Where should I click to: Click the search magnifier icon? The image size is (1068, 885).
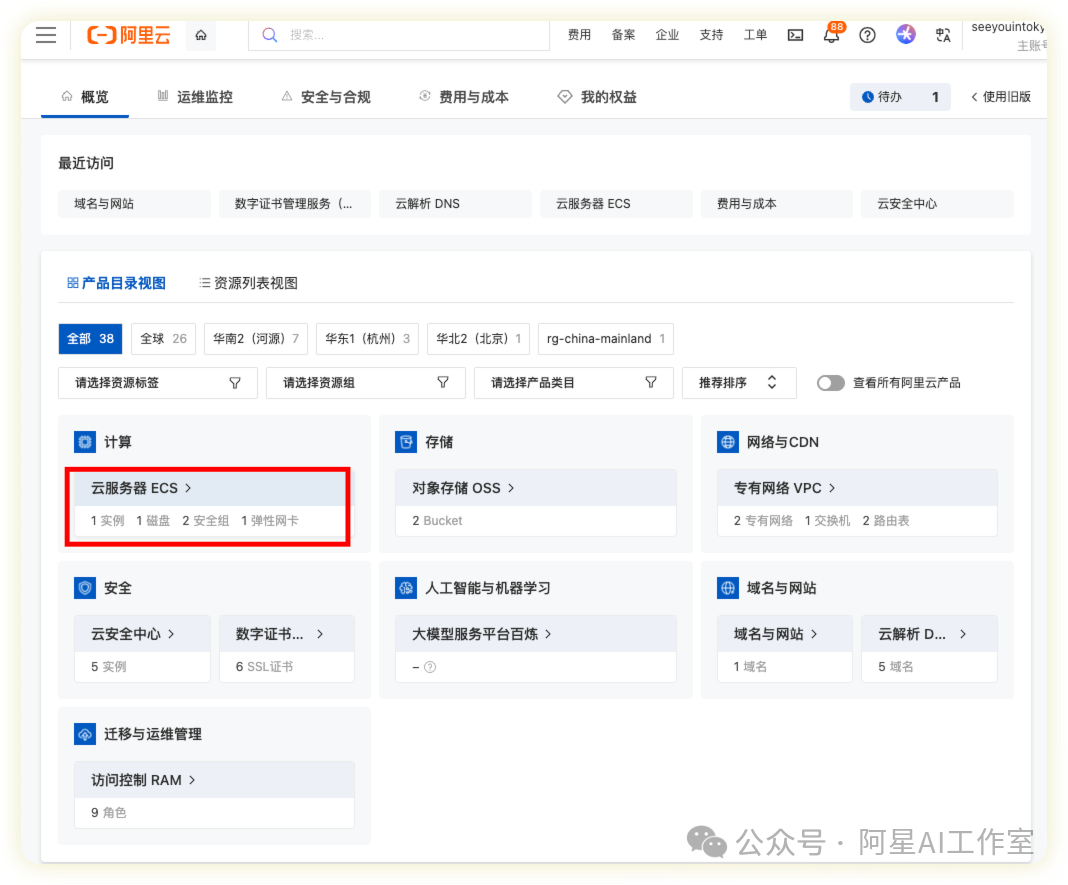pos(270,35)
